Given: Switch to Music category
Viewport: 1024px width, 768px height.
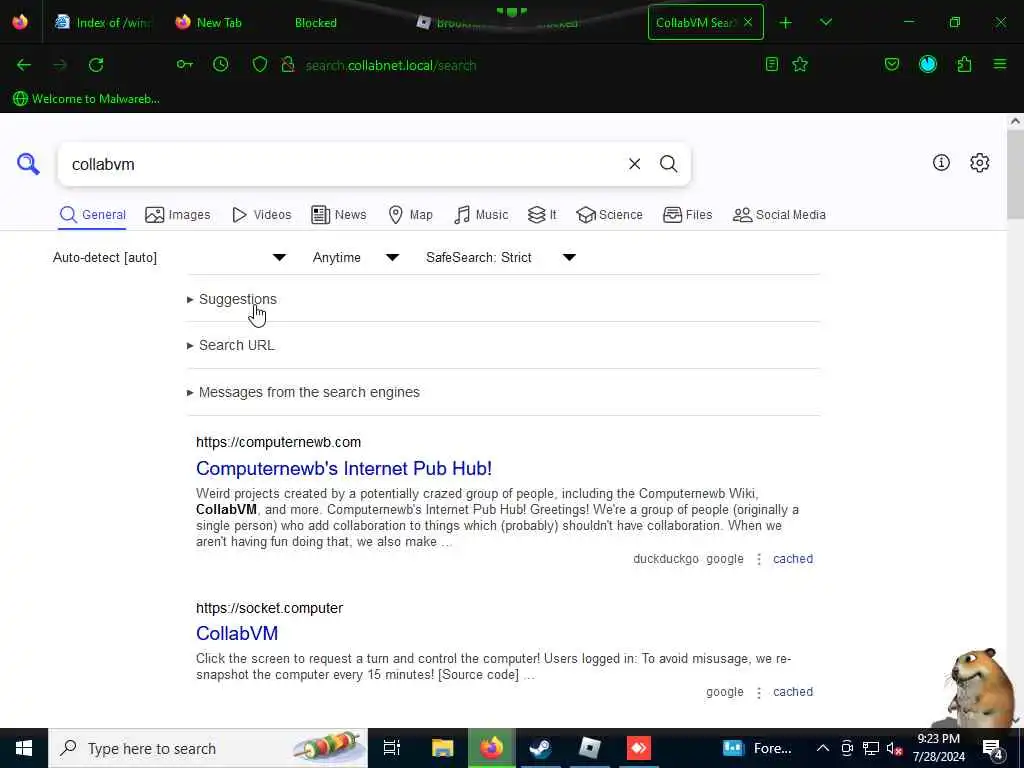Looking at the screenshot, I should 481,215.
